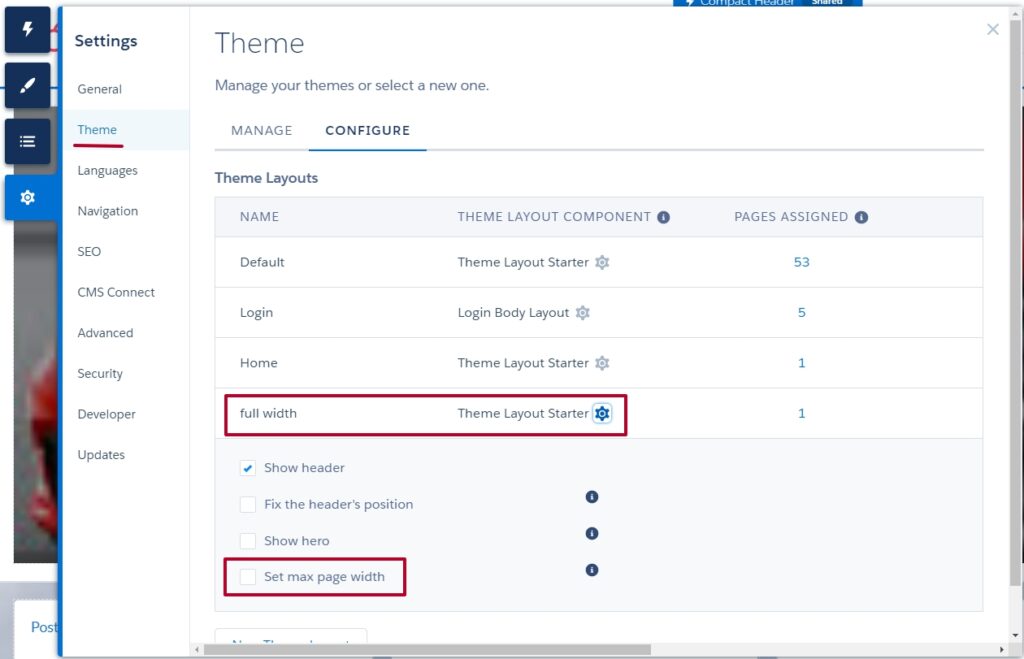Image resolution: width=1024 pixels, height=659 pixels.
Task: Open Navigation settings
Action: point(108,212)
